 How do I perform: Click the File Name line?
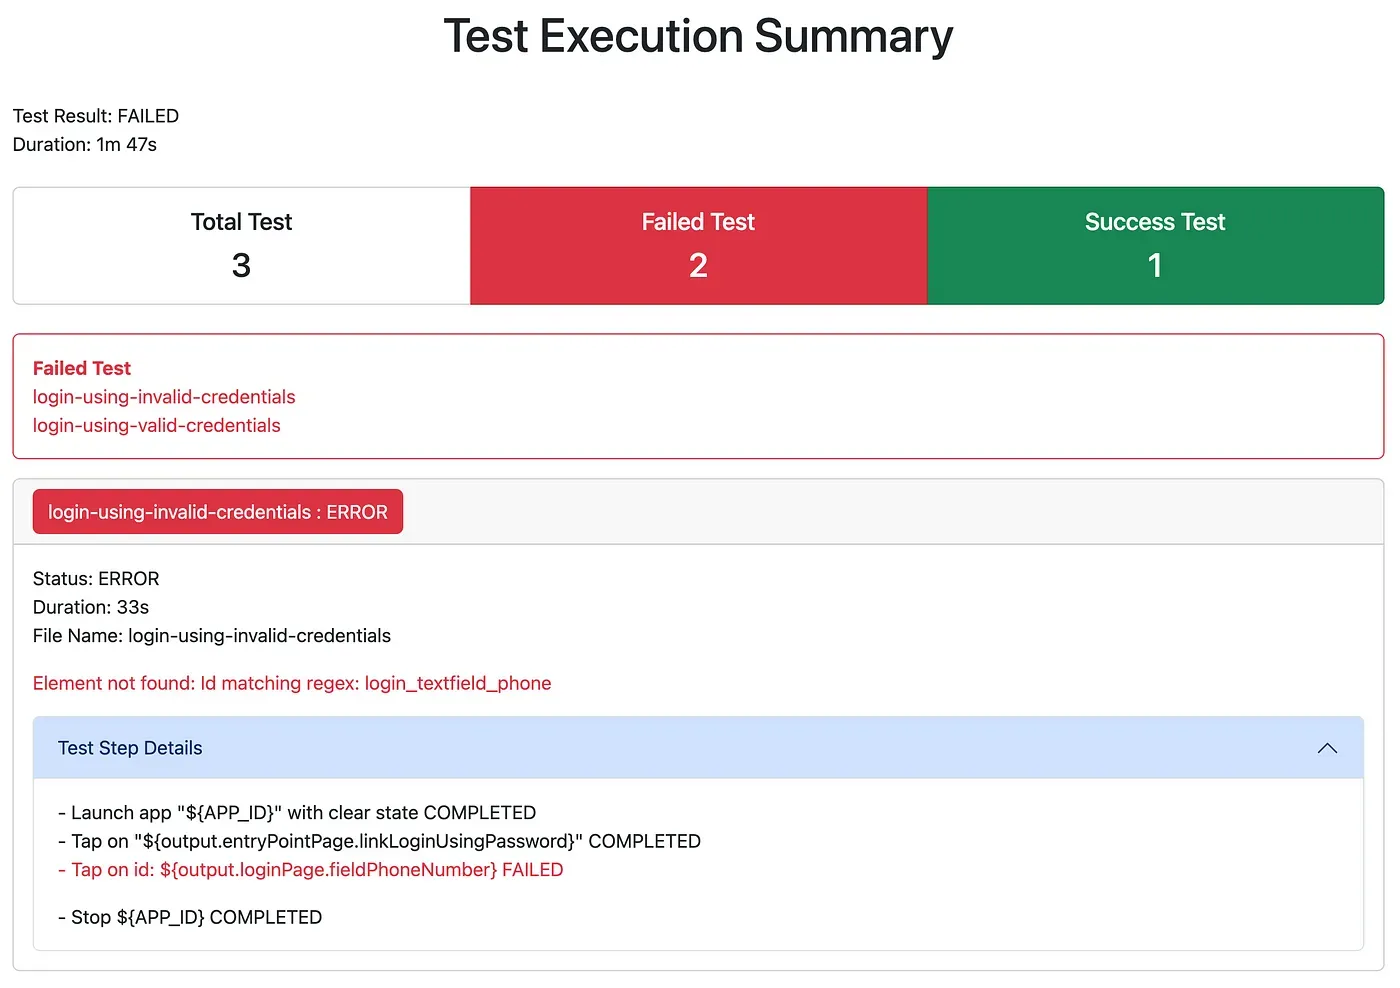coord(212,636)
